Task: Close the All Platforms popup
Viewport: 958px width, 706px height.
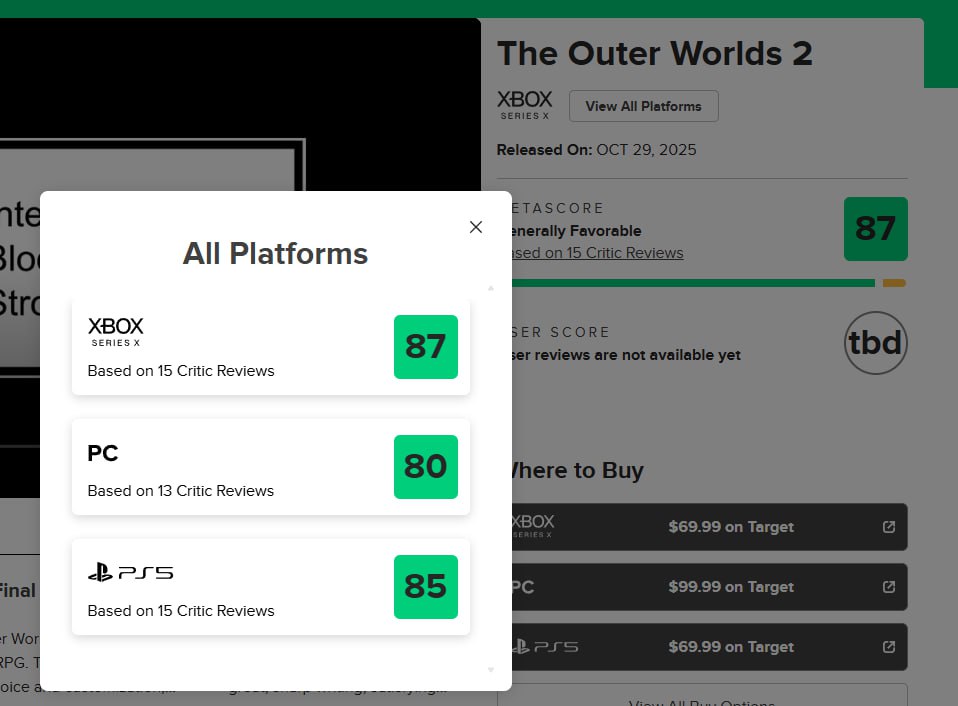Action: tap(476, 227)
